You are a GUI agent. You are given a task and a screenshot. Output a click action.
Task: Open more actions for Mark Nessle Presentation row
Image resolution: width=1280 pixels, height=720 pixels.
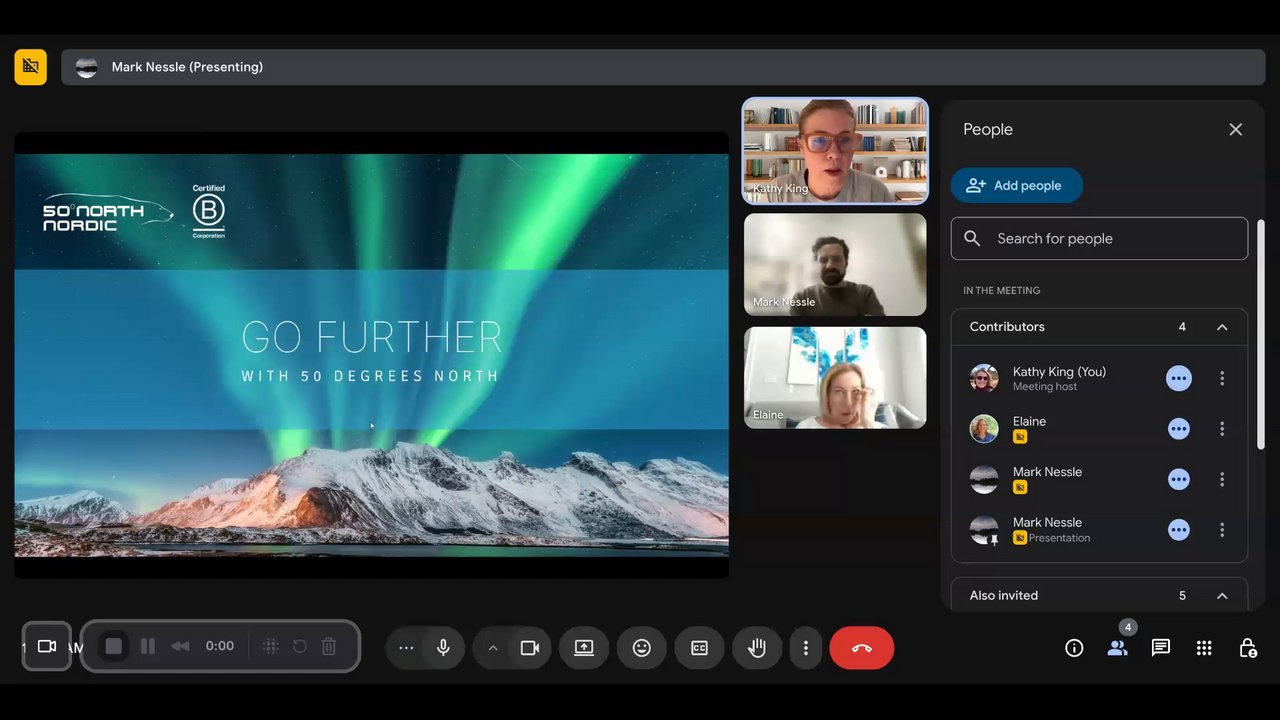[x=1222, y=530]
